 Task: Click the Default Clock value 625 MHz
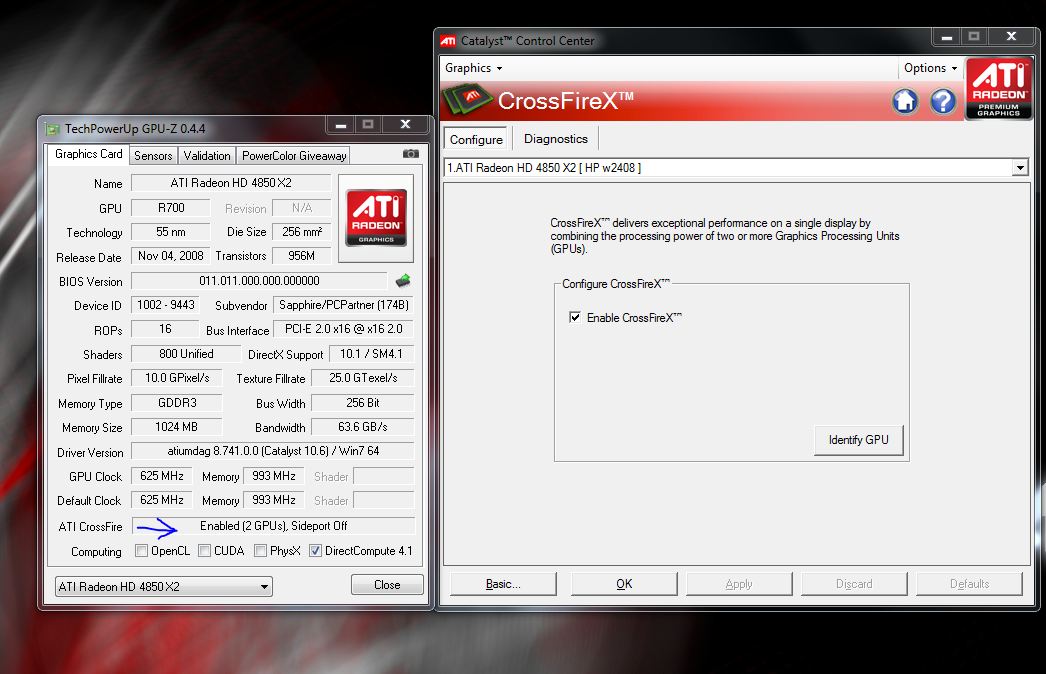coord(161,500)
